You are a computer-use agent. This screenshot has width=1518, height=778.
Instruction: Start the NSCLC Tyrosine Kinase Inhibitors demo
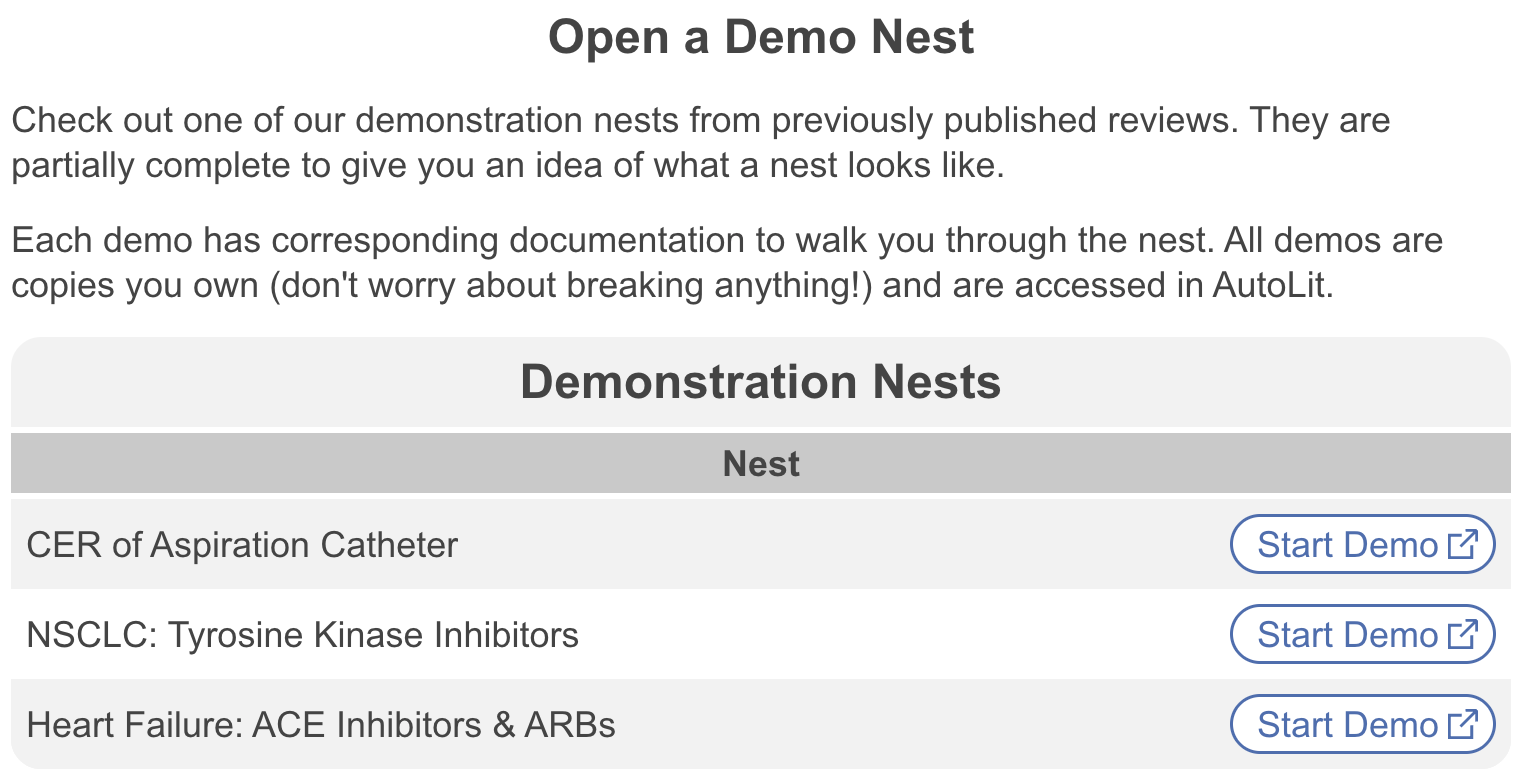(1346, 635)
